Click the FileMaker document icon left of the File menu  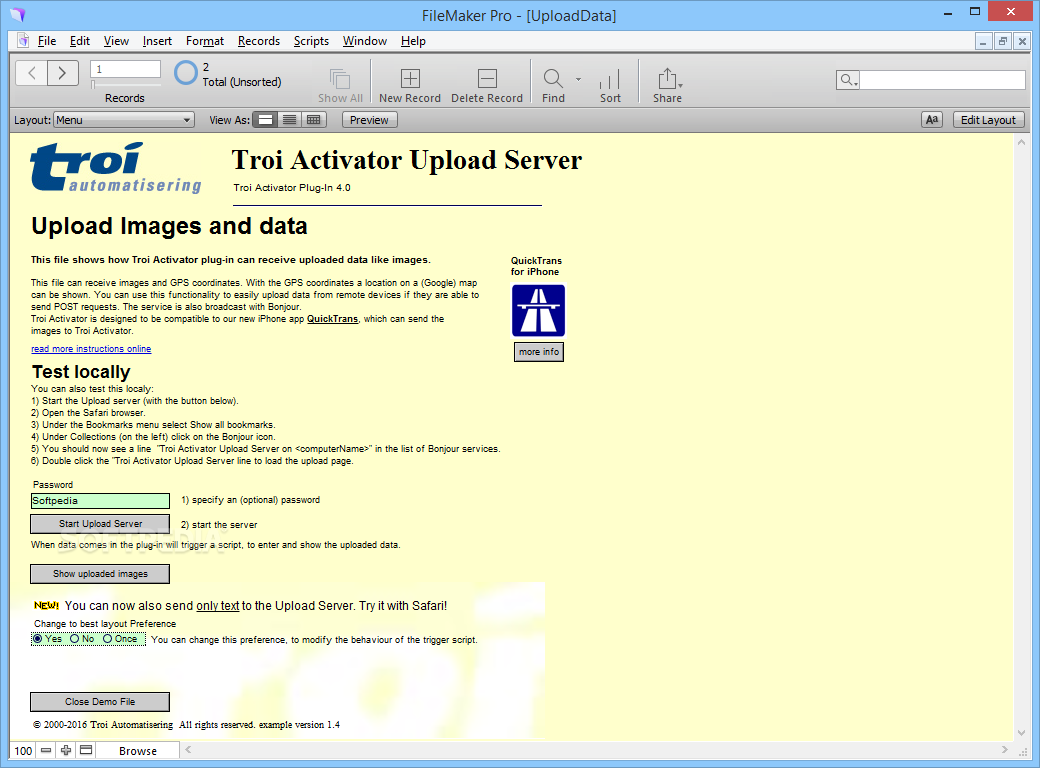(x=23, y=40)
